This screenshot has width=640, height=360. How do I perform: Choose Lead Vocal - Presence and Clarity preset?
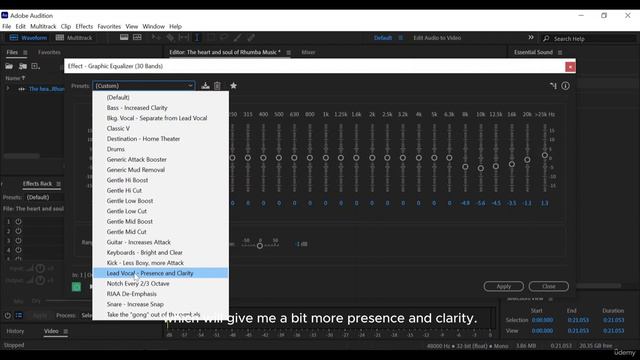click(160, 273)
